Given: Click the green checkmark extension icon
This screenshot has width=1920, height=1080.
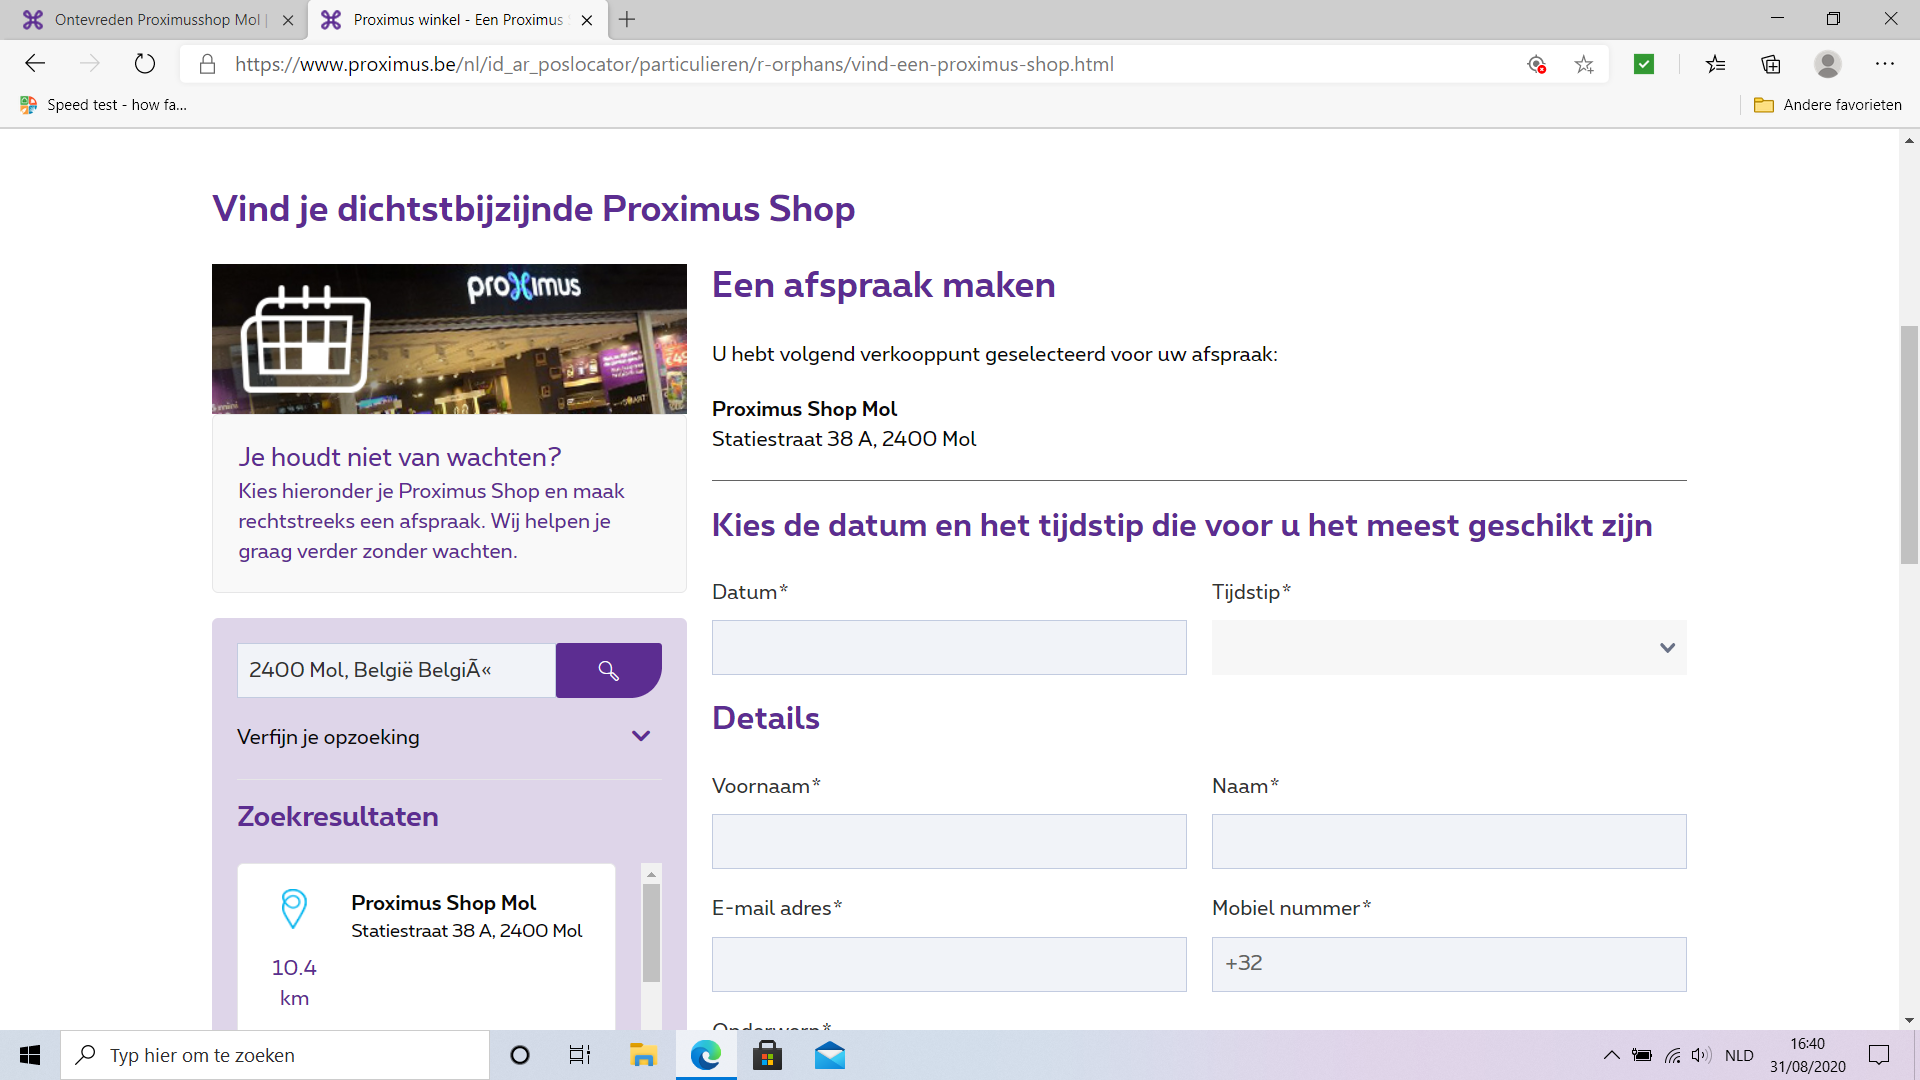Looking at the screenshot, I should point(1644,64).
